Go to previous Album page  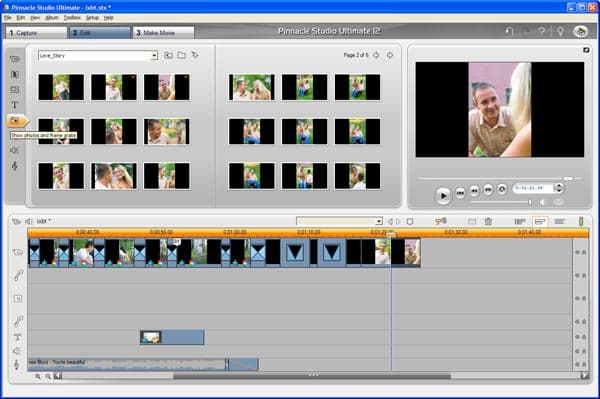pyautogui.click(x=376, y=55)
